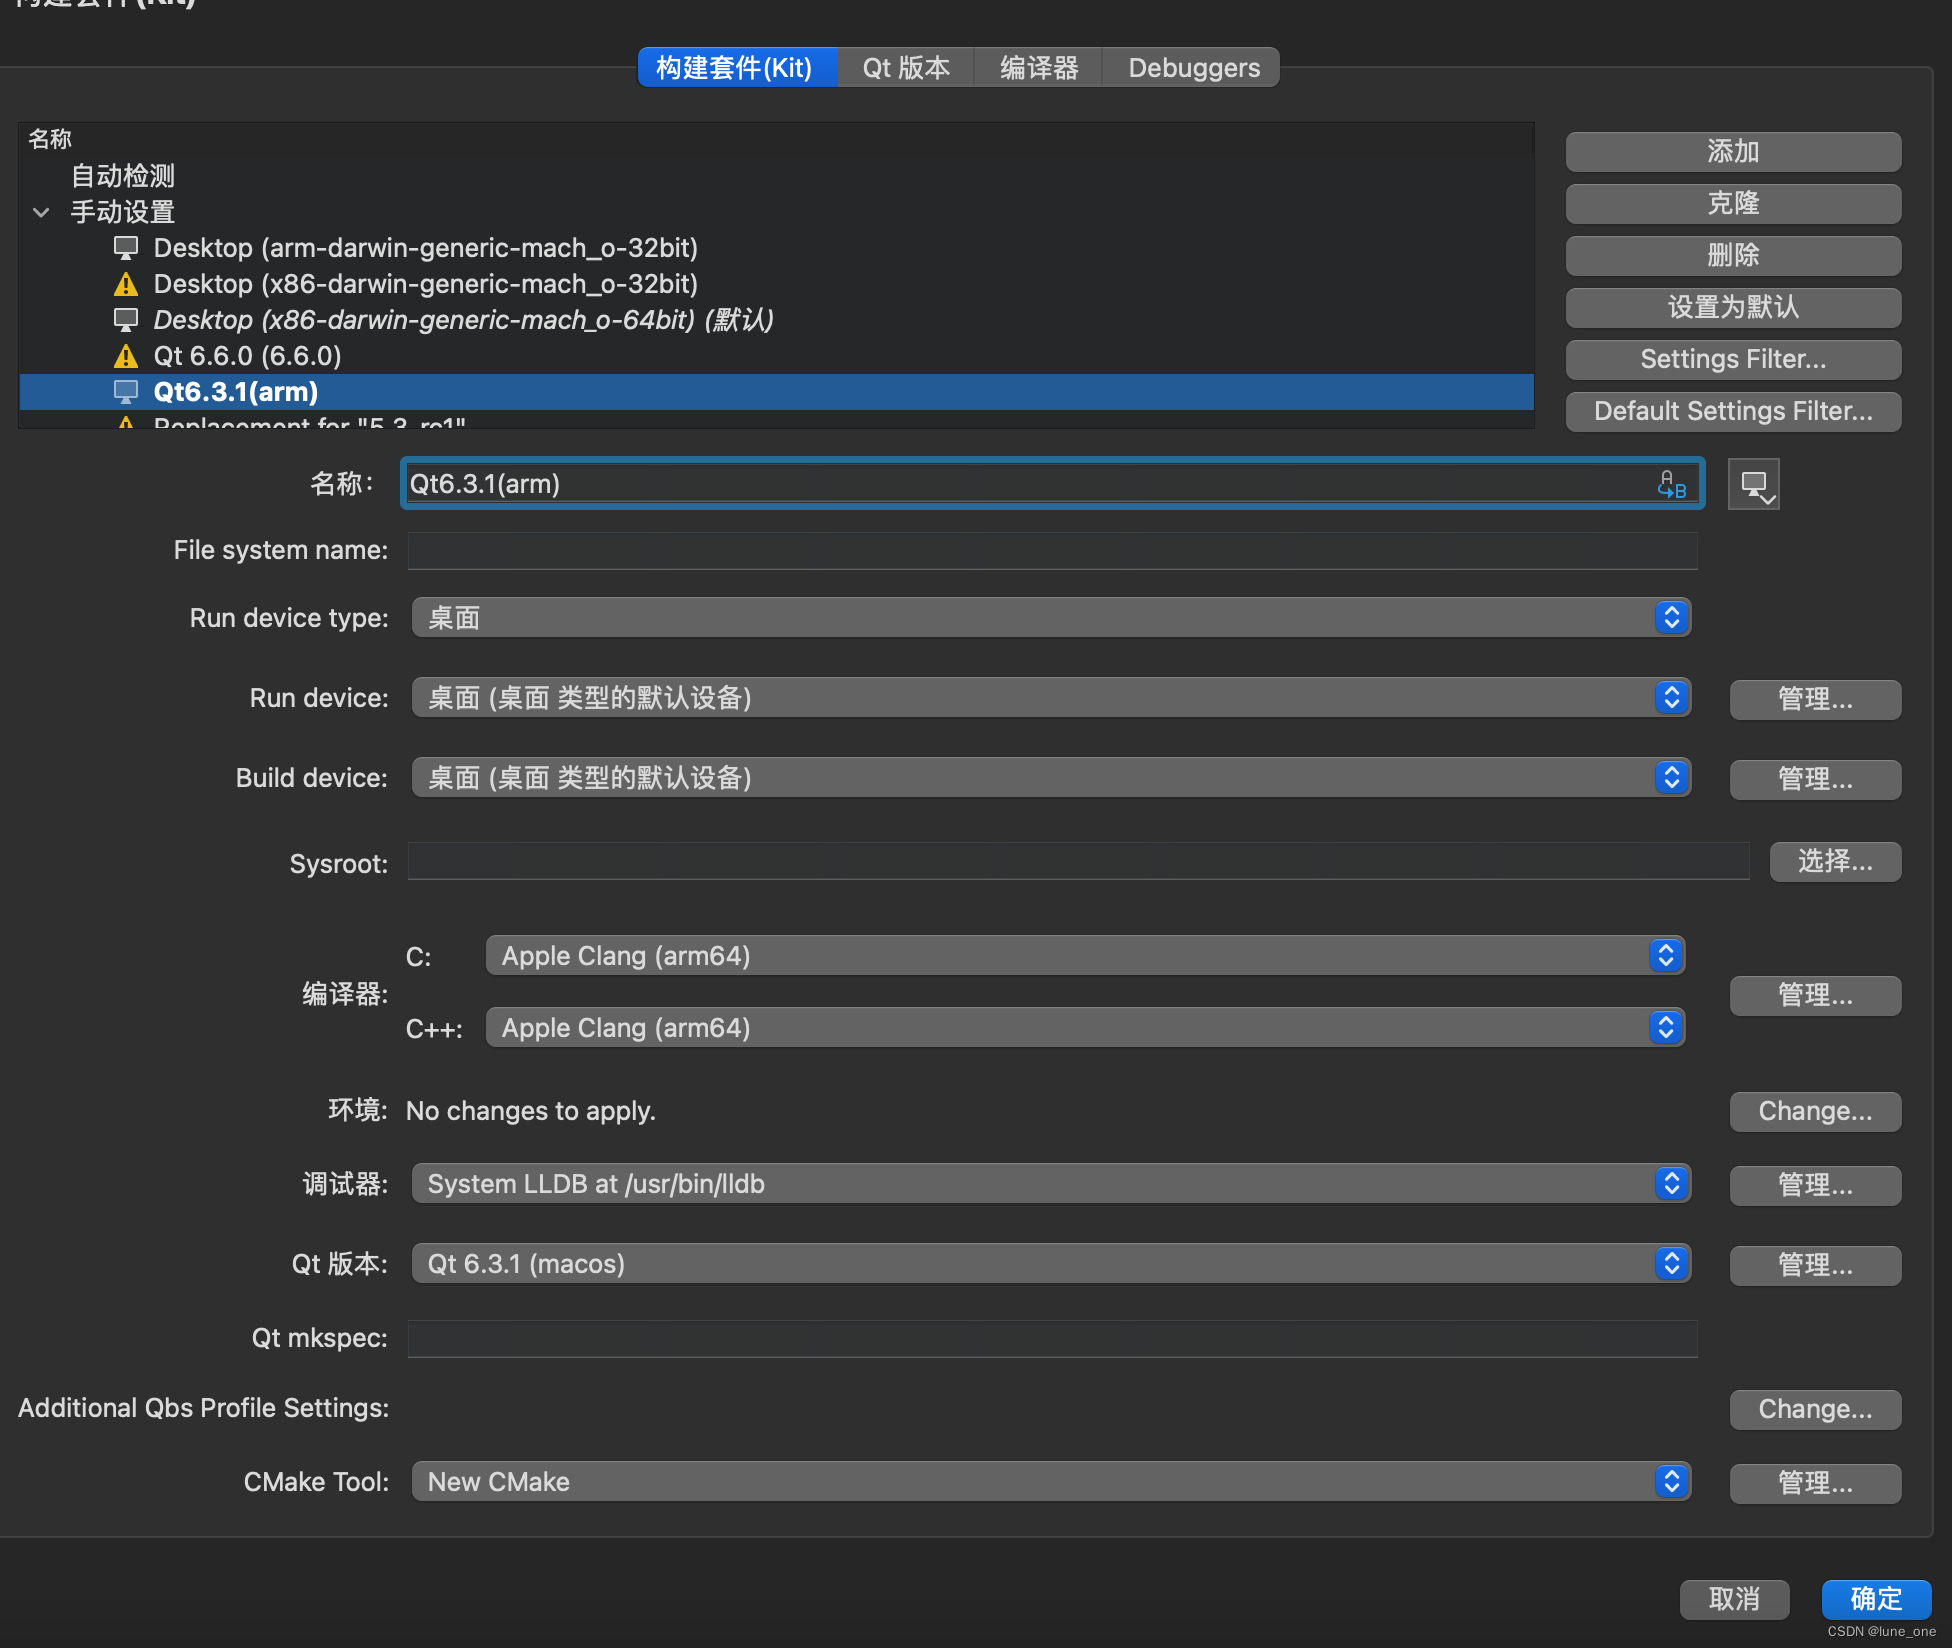Select the Qt 6.6.0 kit in the list
This screenshot has height=1648, width=1952.
[x=247, y=355]
